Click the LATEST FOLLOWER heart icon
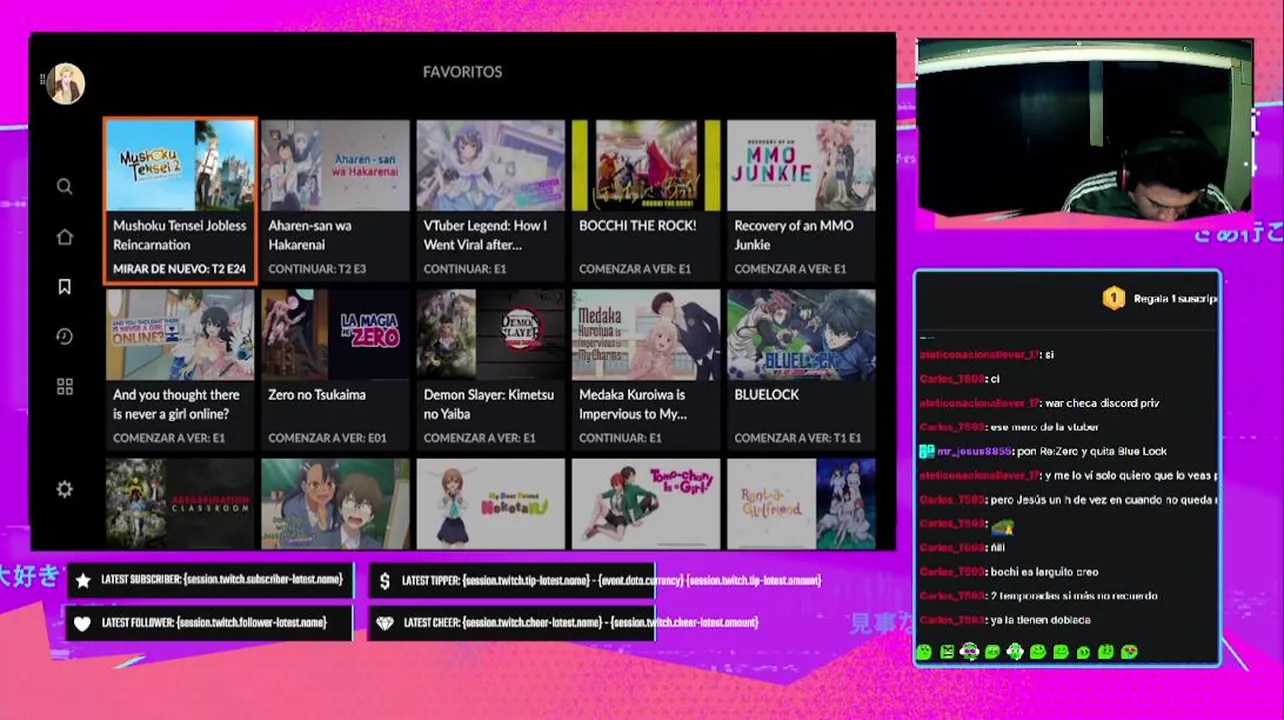 click(83, 623)
